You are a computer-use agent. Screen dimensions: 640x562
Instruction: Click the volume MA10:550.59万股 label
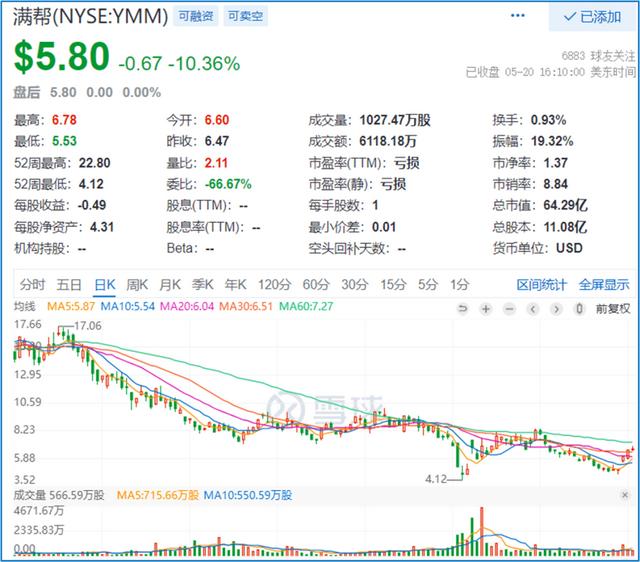(248, 495)
